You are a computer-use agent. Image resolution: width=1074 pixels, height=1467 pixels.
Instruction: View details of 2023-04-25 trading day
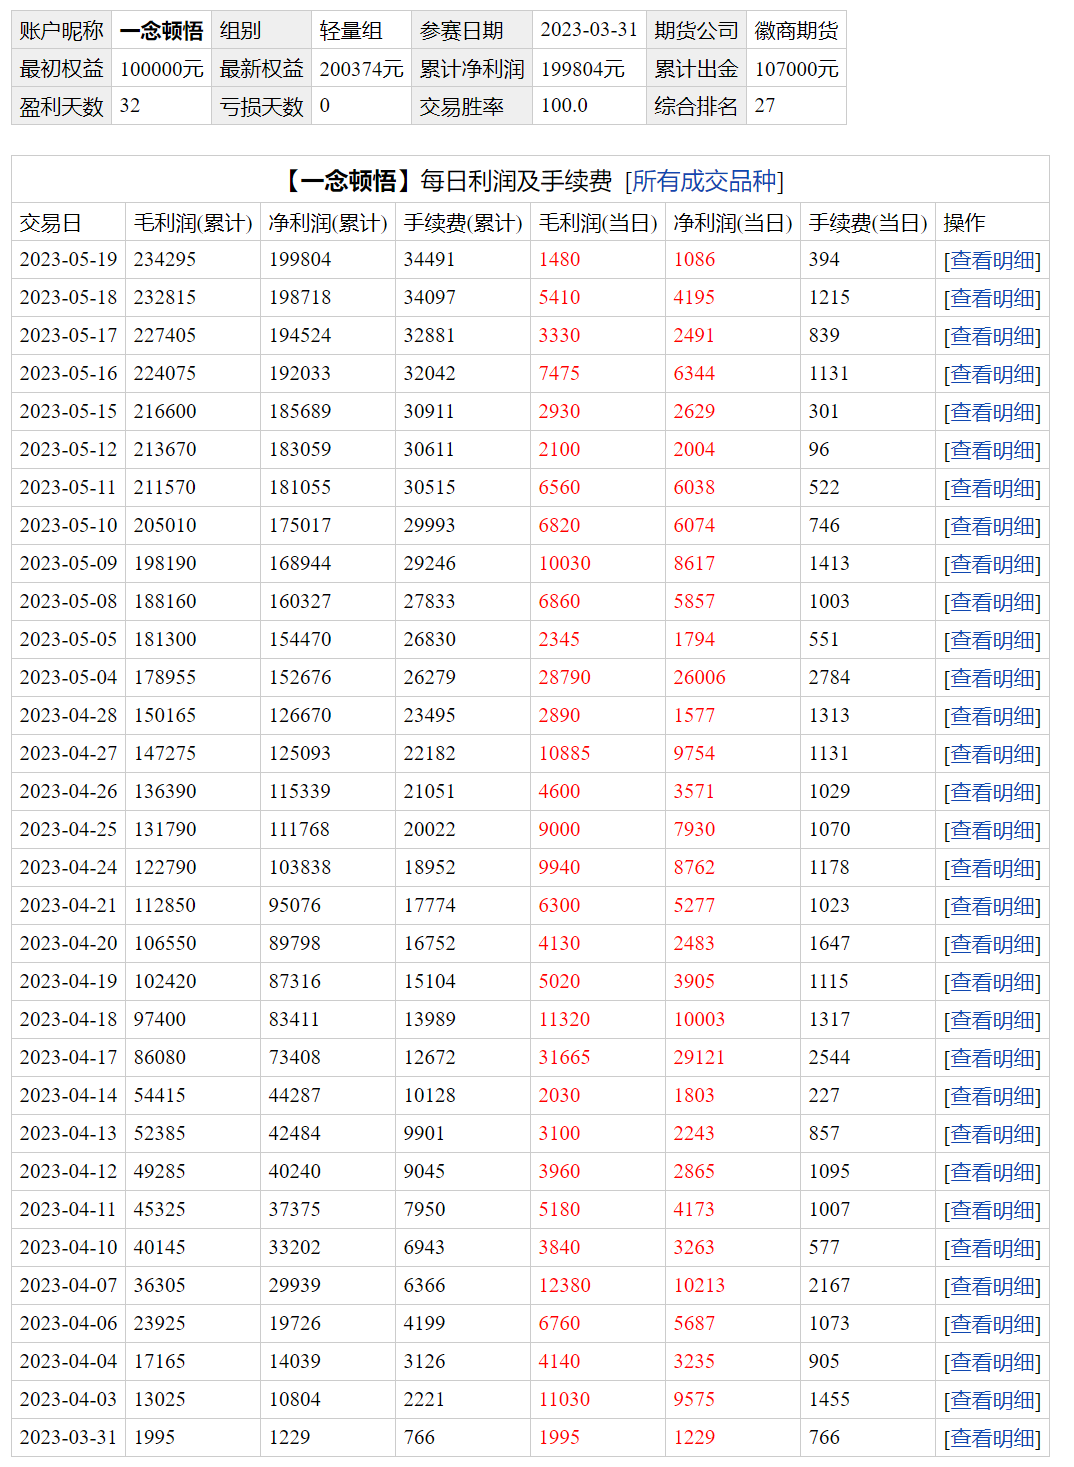(x=992, y=830)
